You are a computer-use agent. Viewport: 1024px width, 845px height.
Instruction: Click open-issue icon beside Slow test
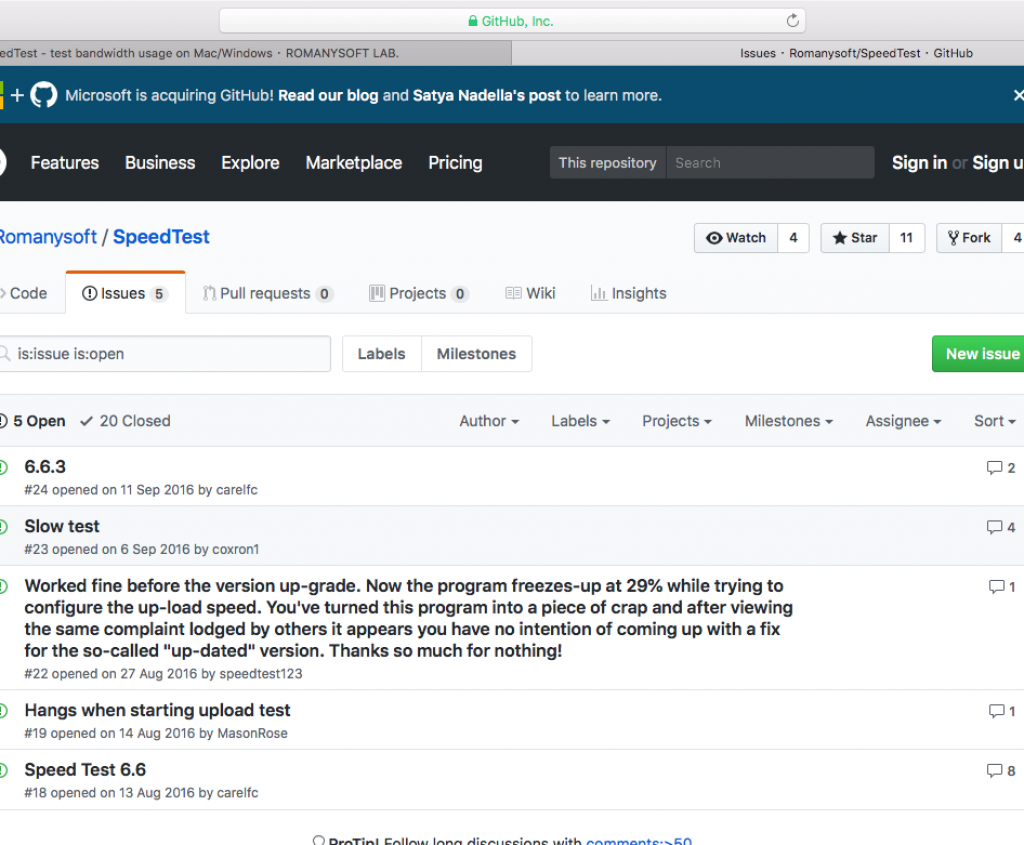tap(3, 526)
